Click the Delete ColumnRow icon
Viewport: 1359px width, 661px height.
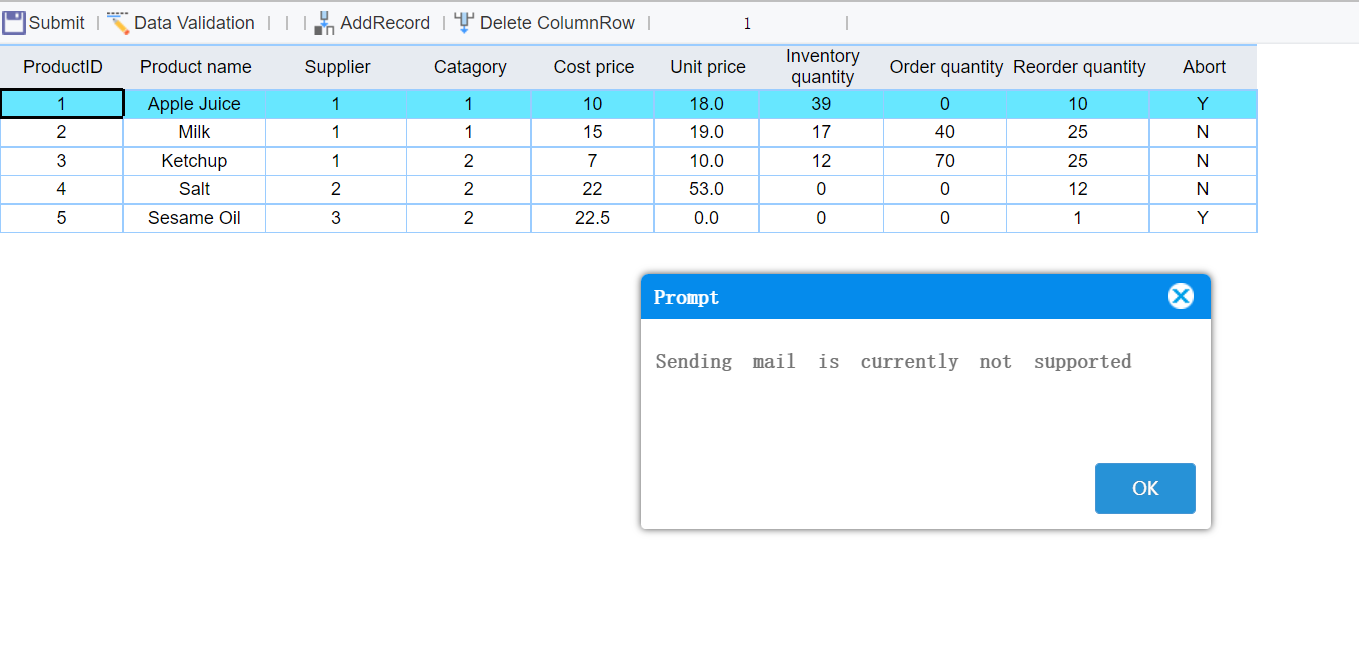click(x=464, y=22)
